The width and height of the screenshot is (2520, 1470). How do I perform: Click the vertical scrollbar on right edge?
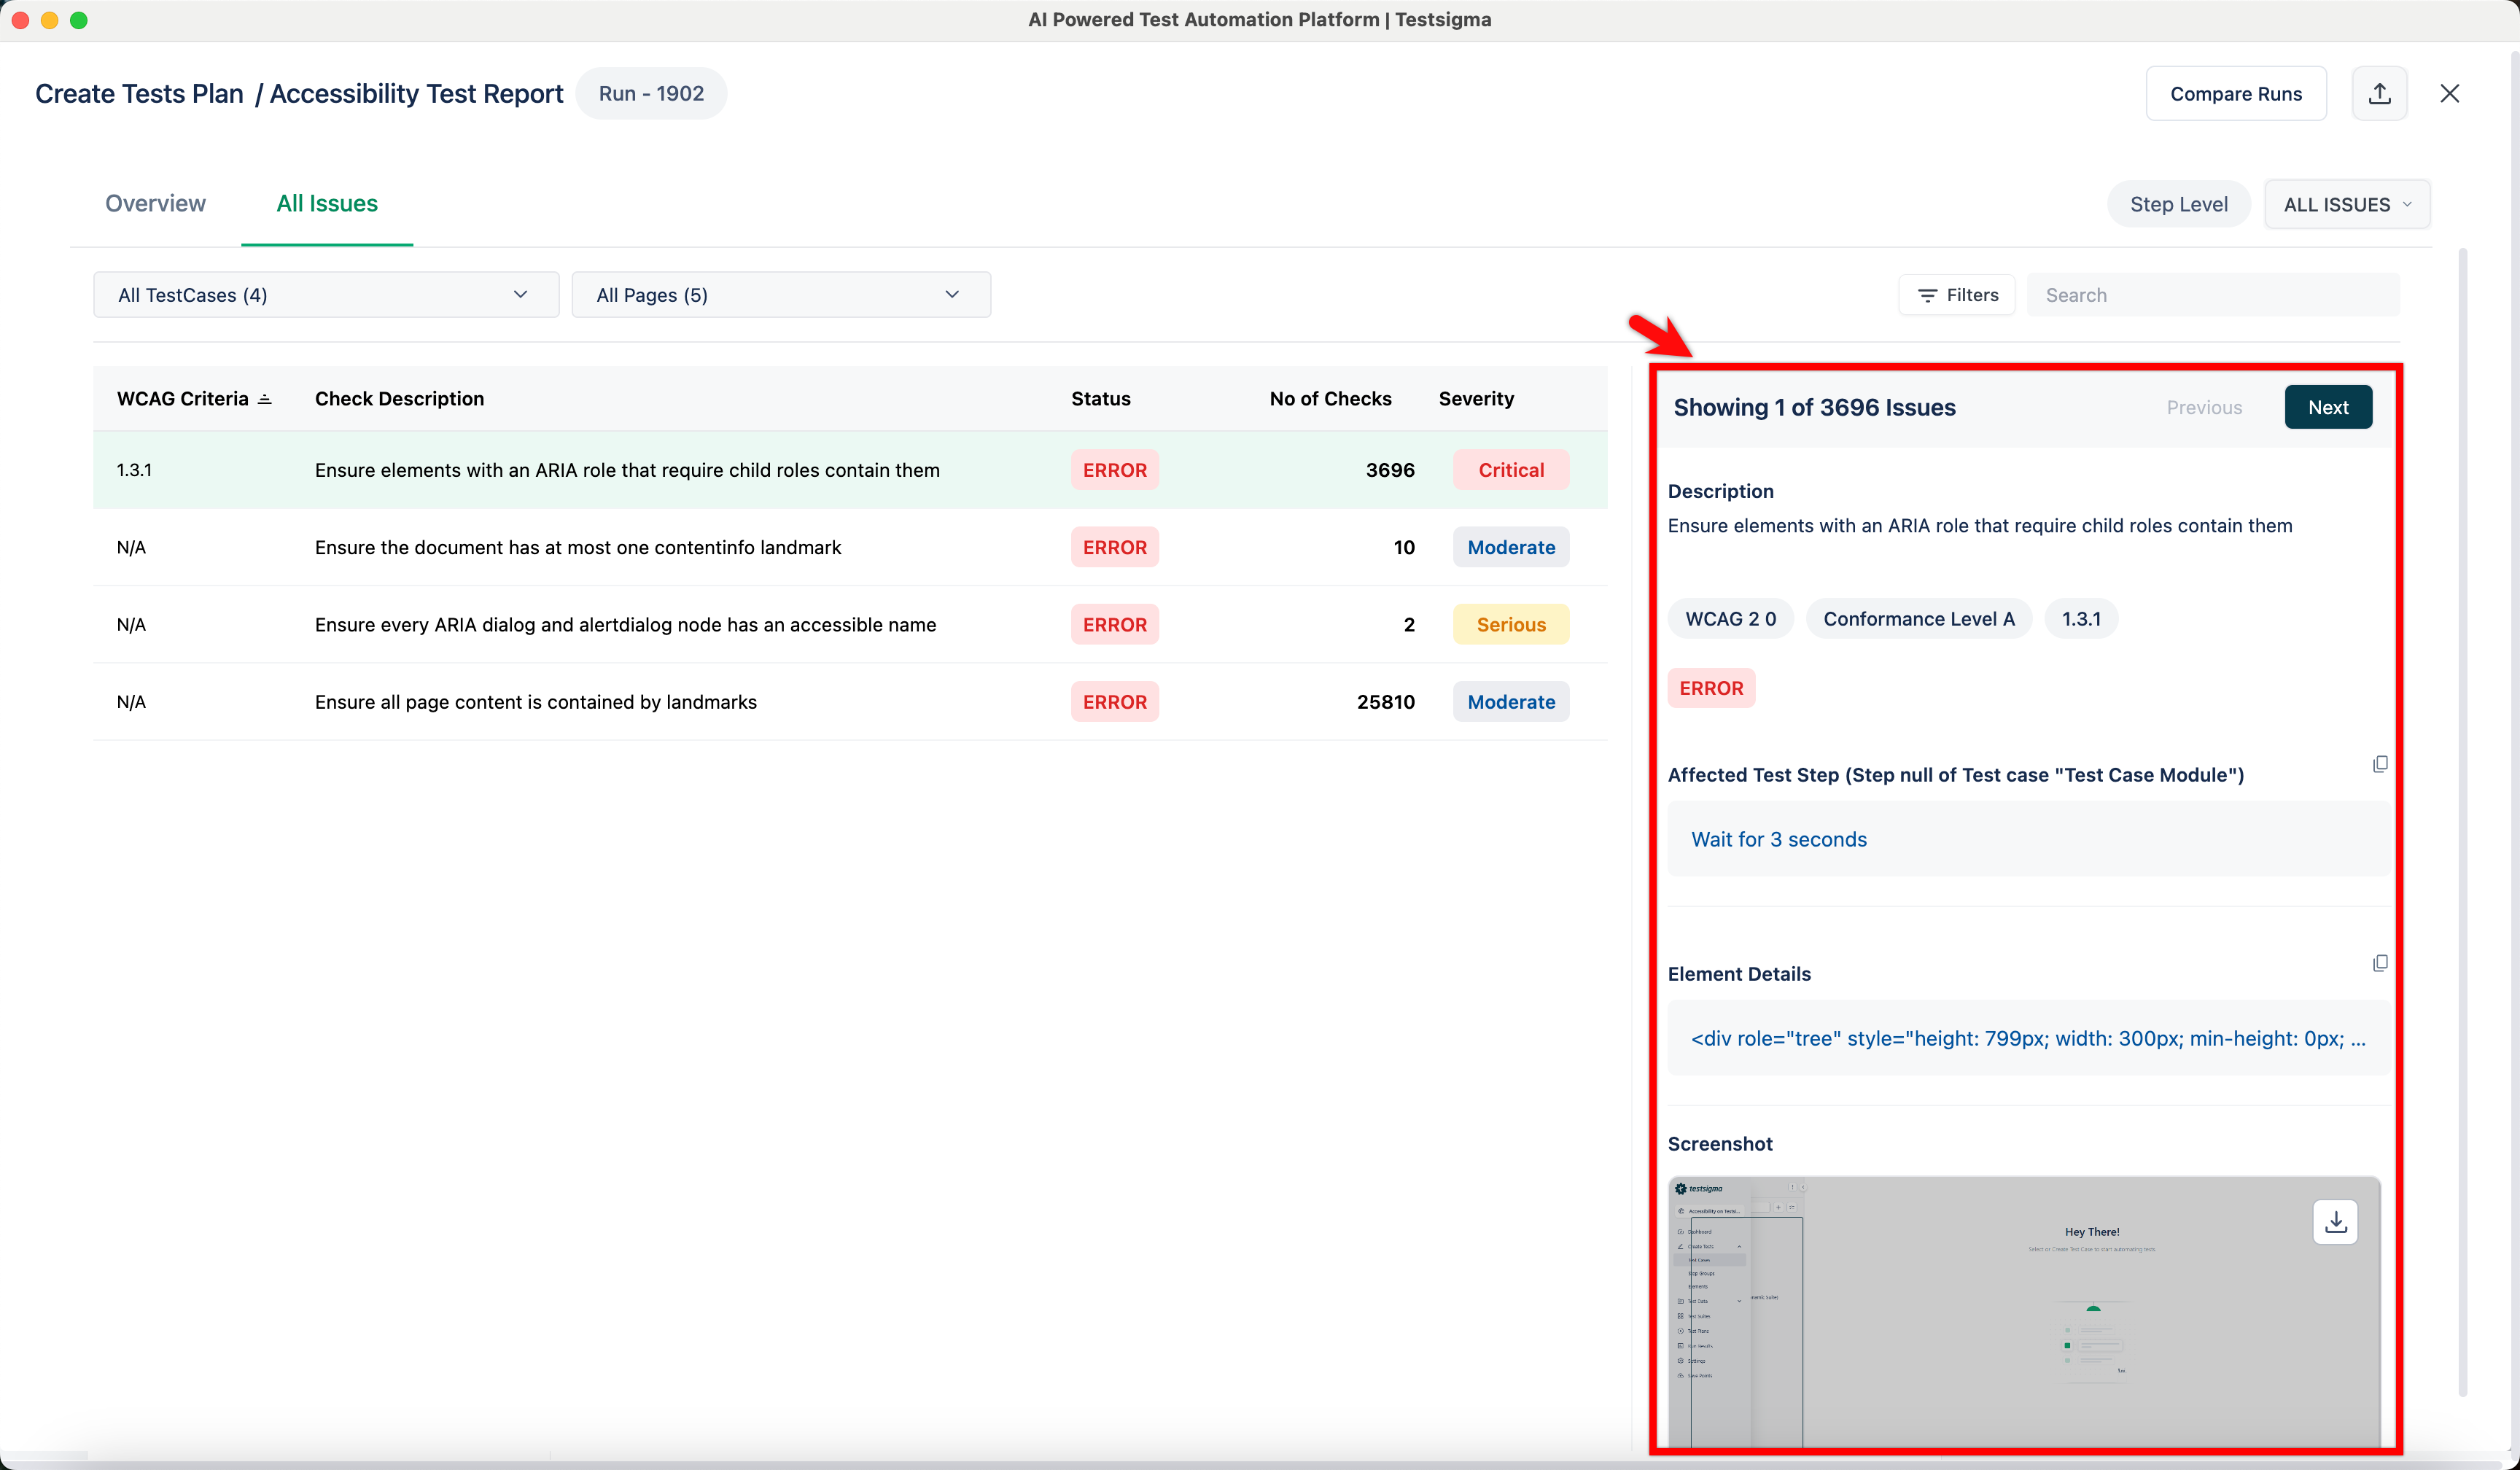coord(2462,820)
